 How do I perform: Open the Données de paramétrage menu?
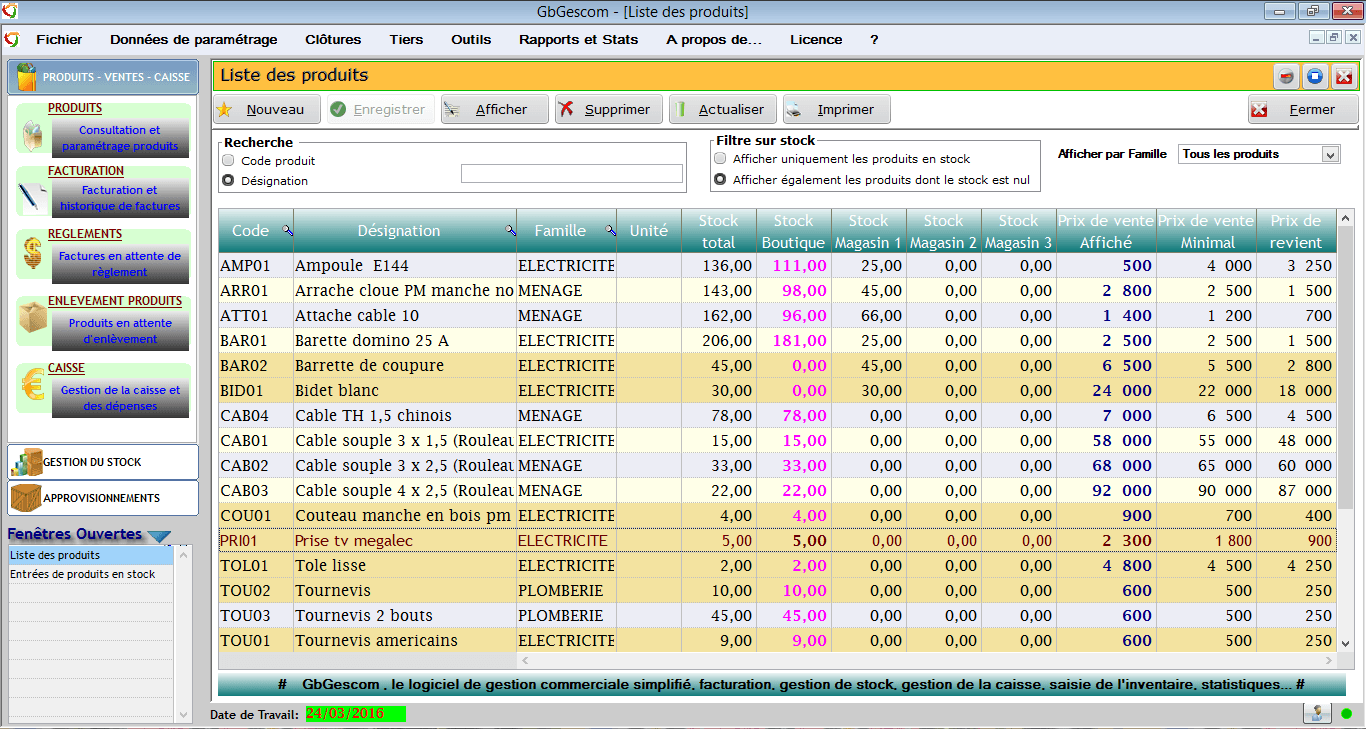tap(194, 40)
